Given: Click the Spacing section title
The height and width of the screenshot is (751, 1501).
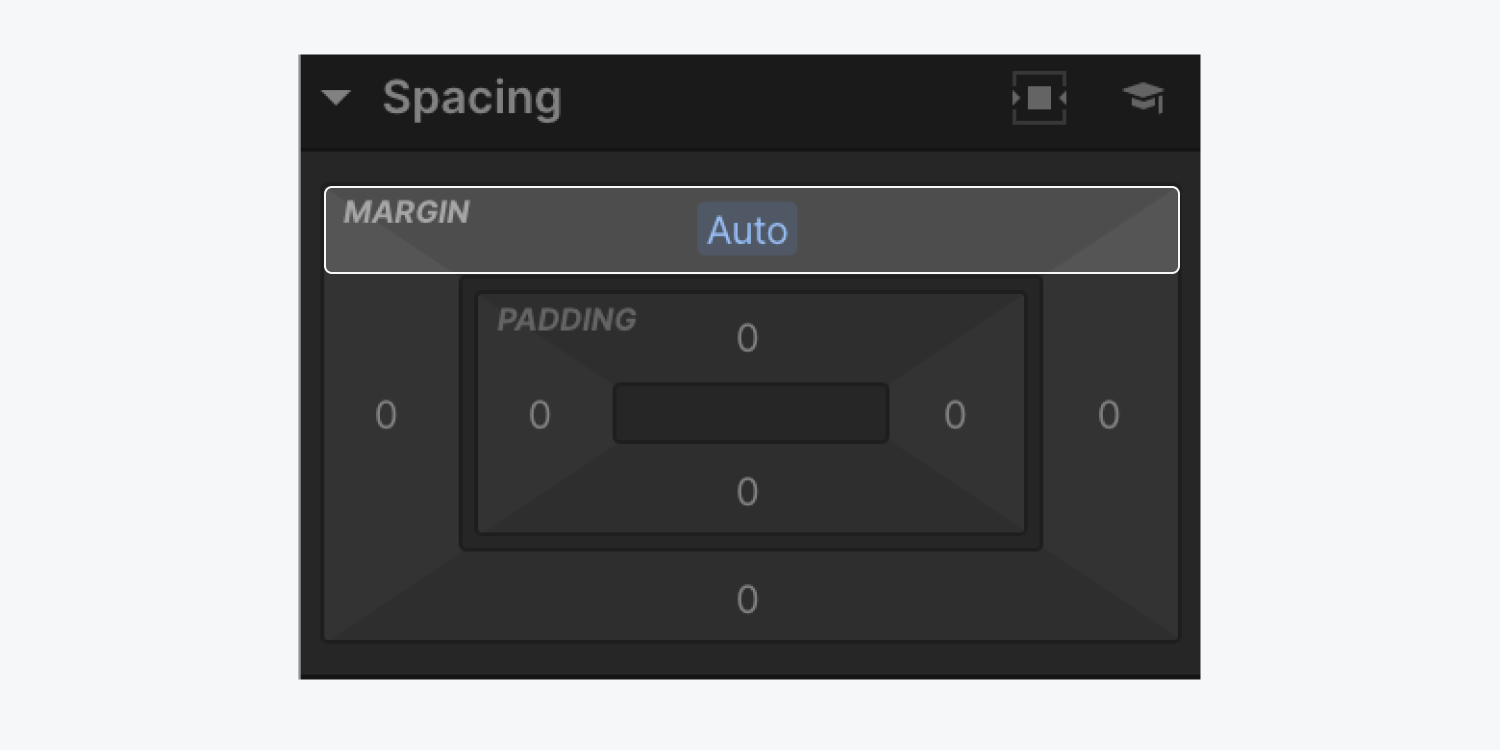Looking at the screenshot, I should [x=472, y=98].
